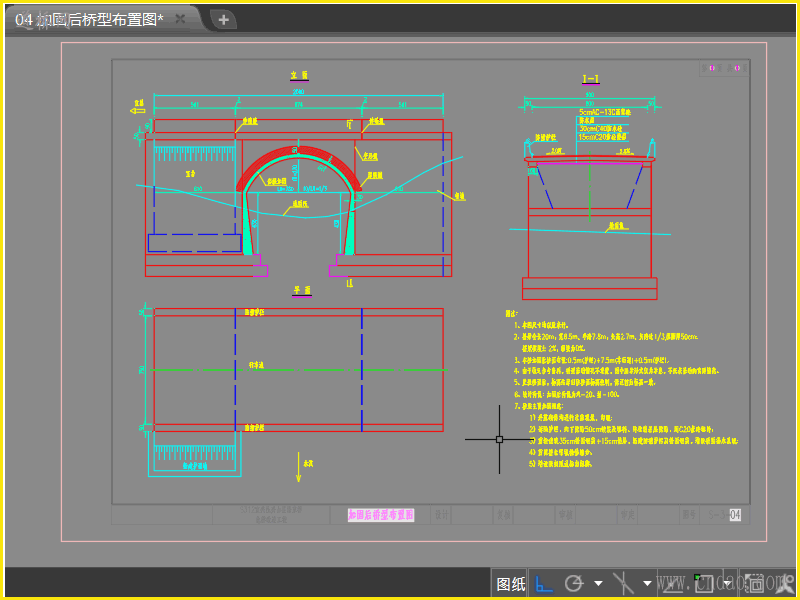The width and height of the screenshot is (800, 600).
Task: Toggle the object snap tracking icon
Action: pyautogui.click(x=623, y=583)
